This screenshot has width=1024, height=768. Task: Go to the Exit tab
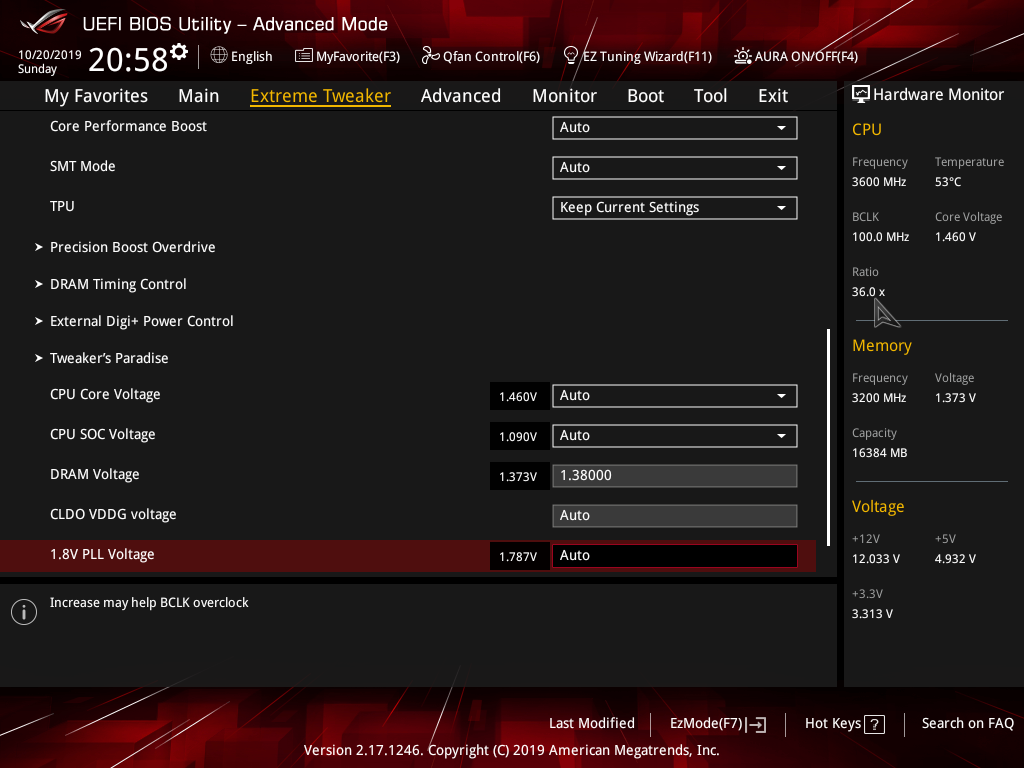773,95
